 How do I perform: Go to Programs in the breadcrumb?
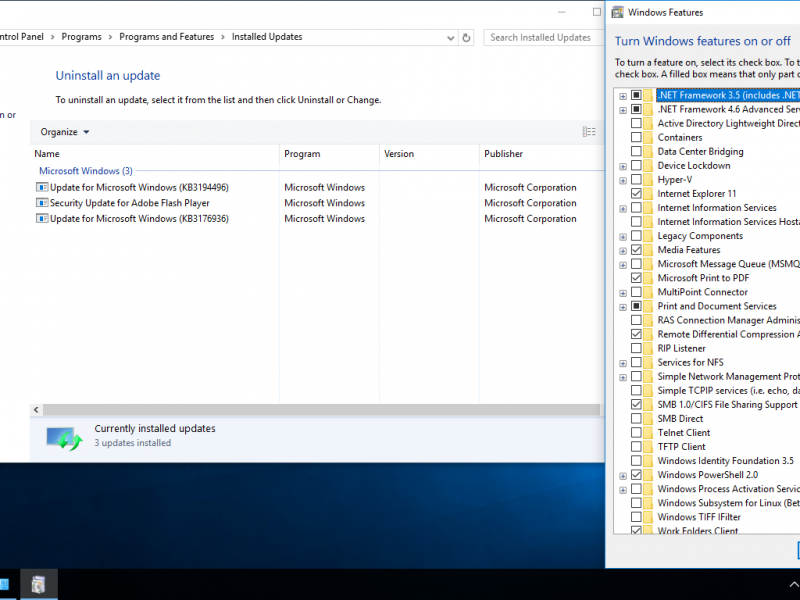point(82,37)
